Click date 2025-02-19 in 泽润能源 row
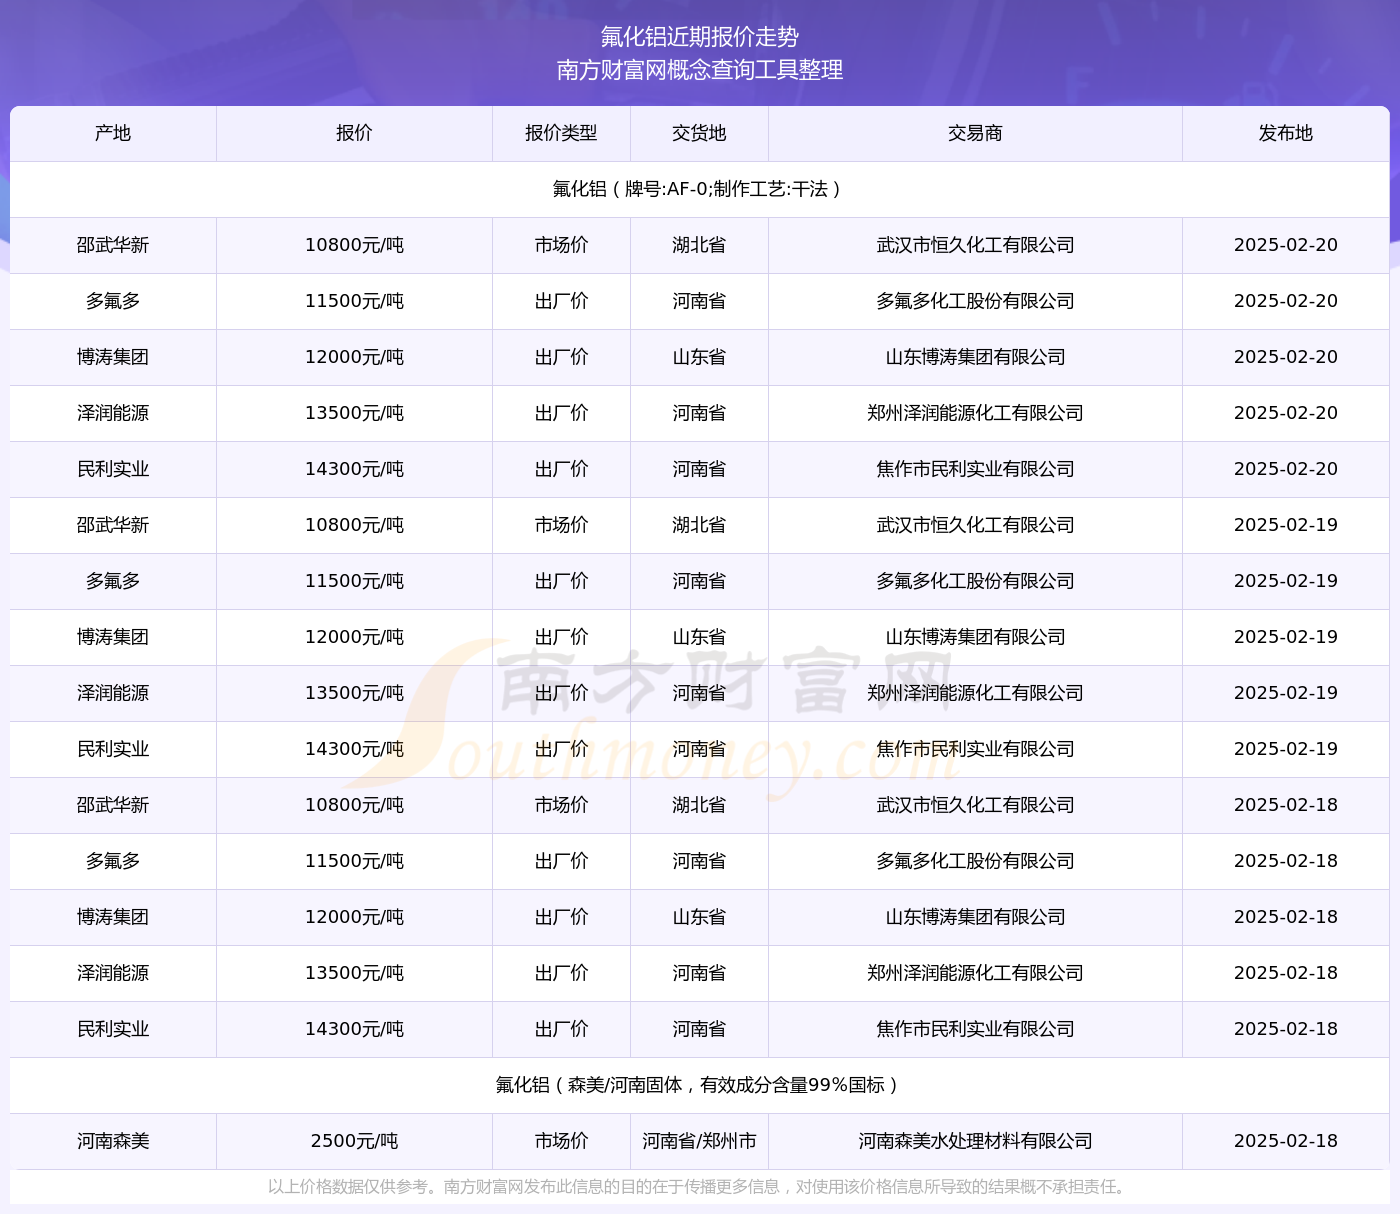Screen dimensions: 1400x1214 (x=1286, y=693)
